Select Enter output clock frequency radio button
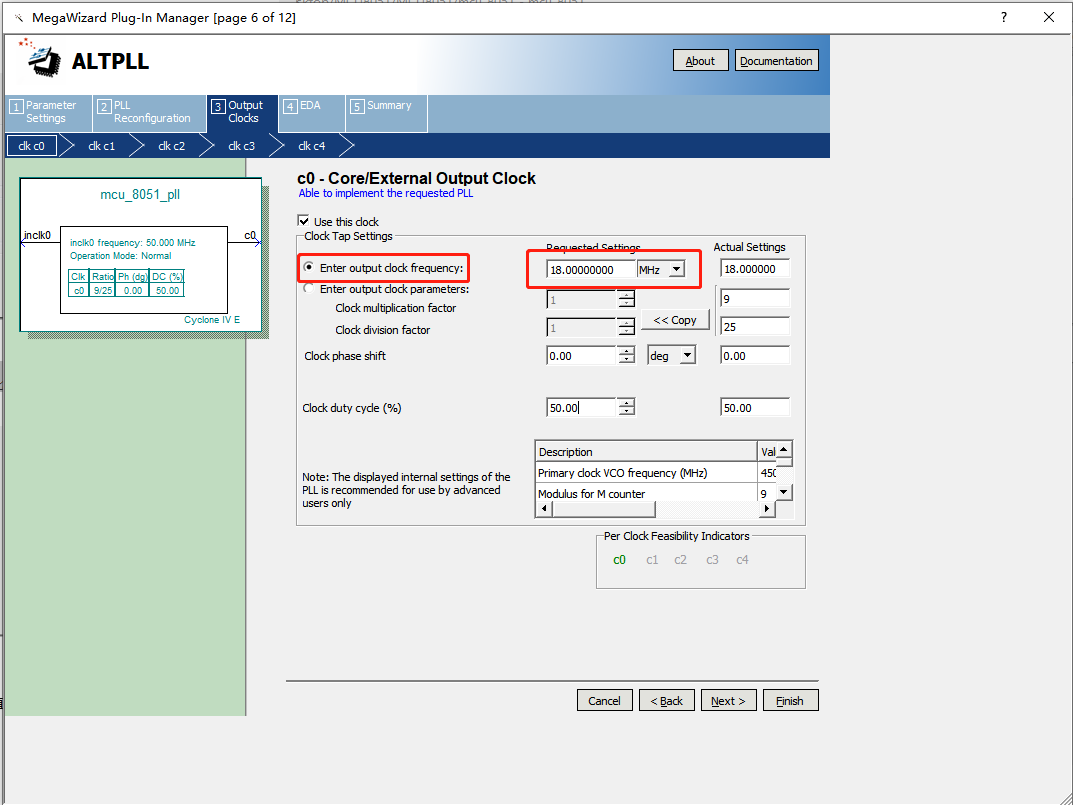The height and width of the screenshot is (805, 1073). tap(309, 268)
